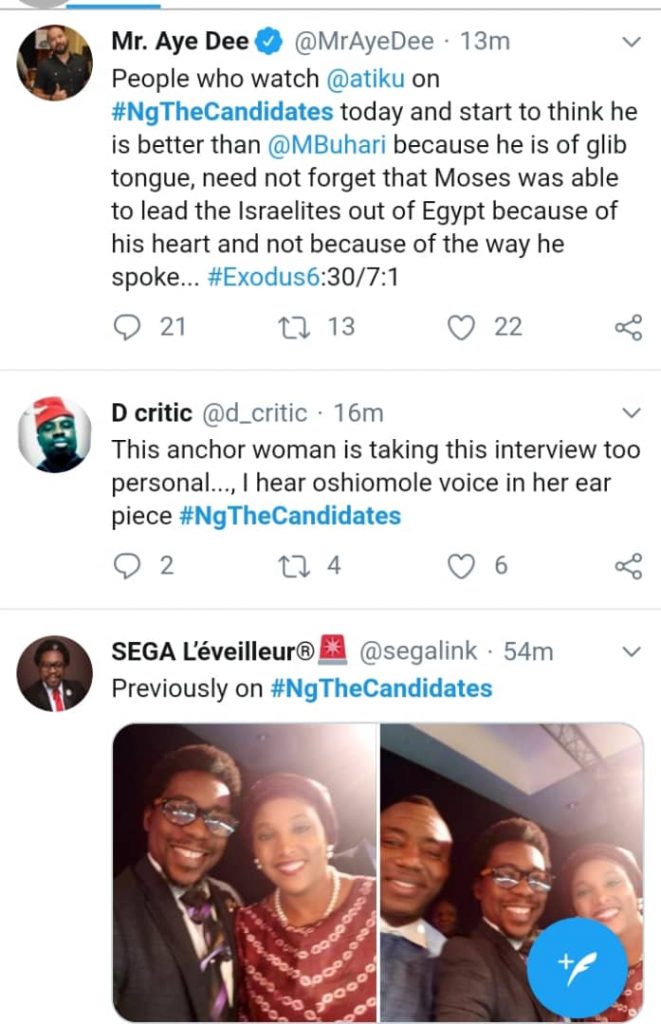Reply to Mr. Aye Dee's tweet
The image size is (661, 1024).
125,327
